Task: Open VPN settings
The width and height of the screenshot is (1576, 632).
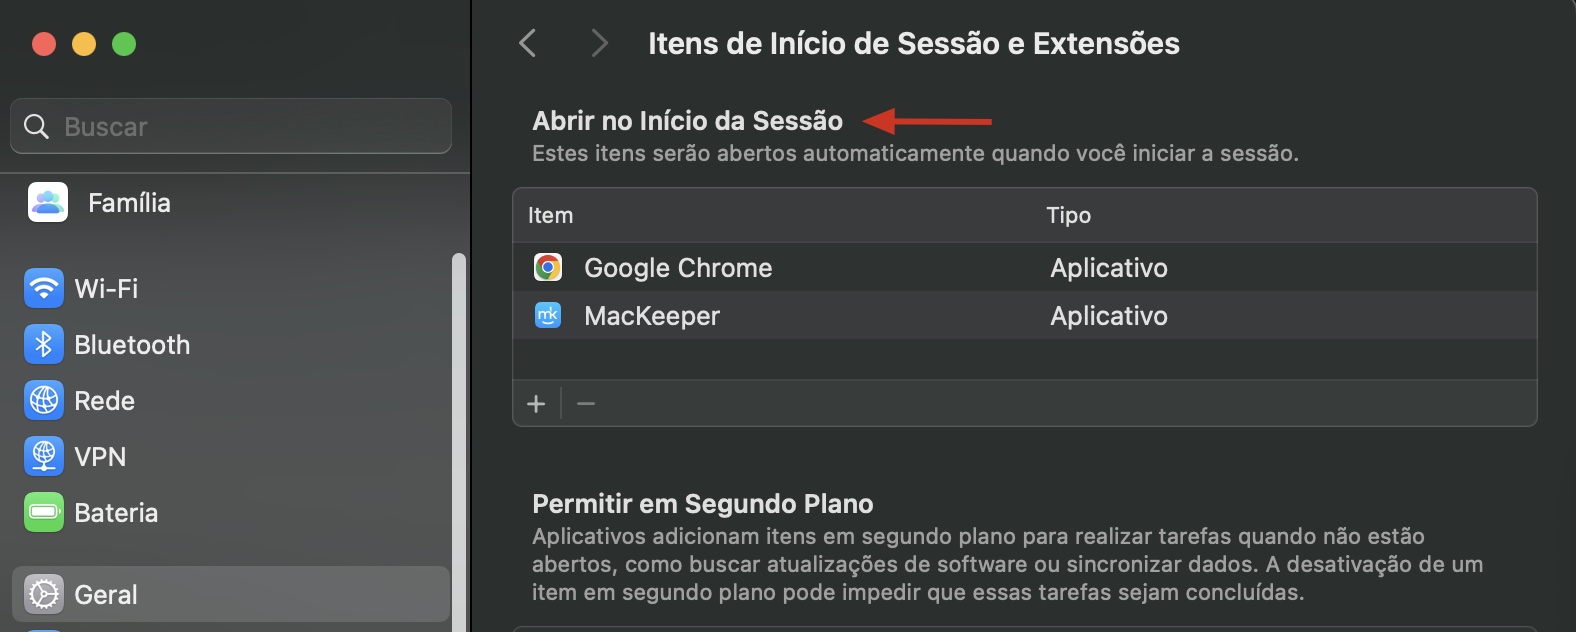Action: pyautogui.click(x=99, y=456)
